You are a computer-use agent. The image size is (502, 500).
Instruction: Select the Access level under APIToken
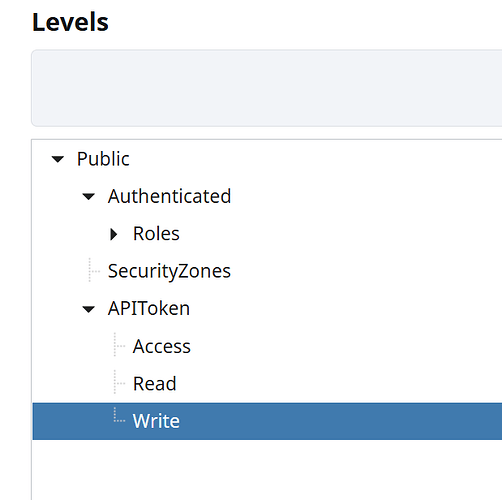click(x=161, y=346)
